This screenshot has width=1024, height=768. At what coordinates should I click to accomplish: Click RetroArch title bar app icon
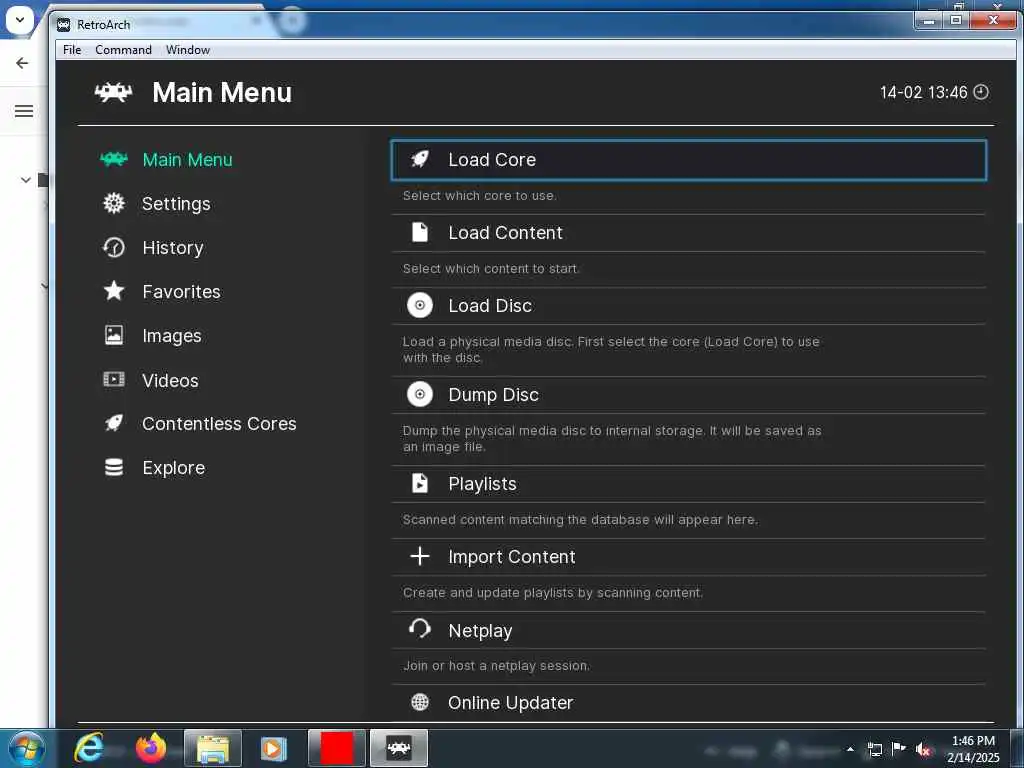[x=63, y=25]
